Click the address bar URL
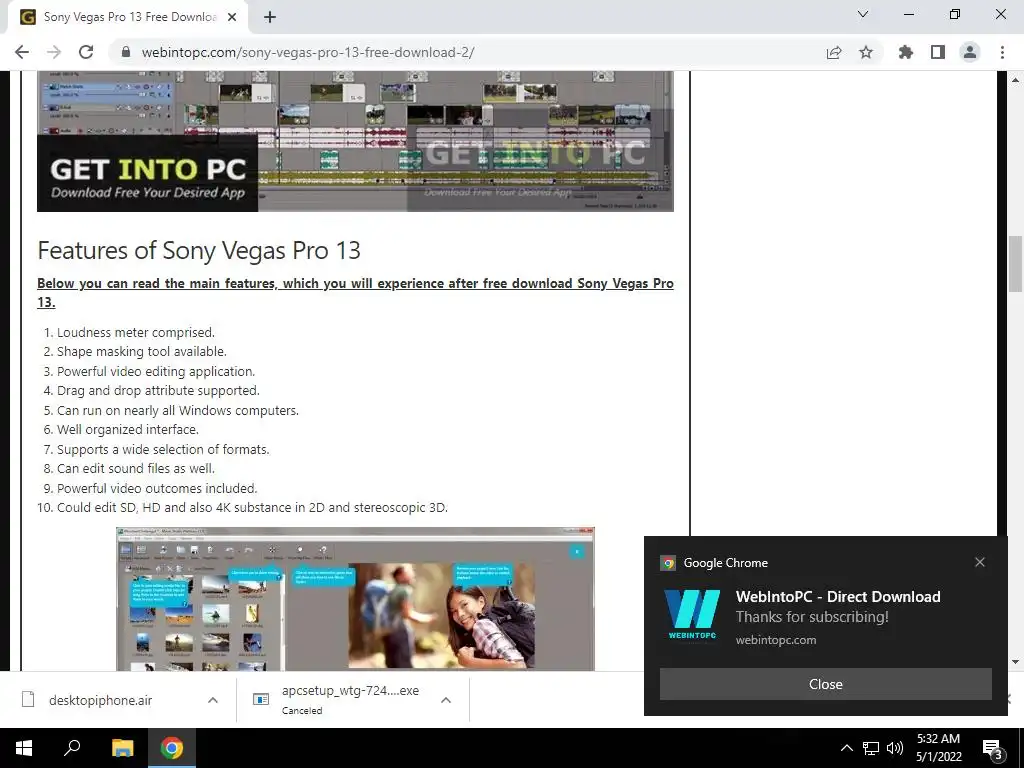1024x768 pixels. (308, 52)
